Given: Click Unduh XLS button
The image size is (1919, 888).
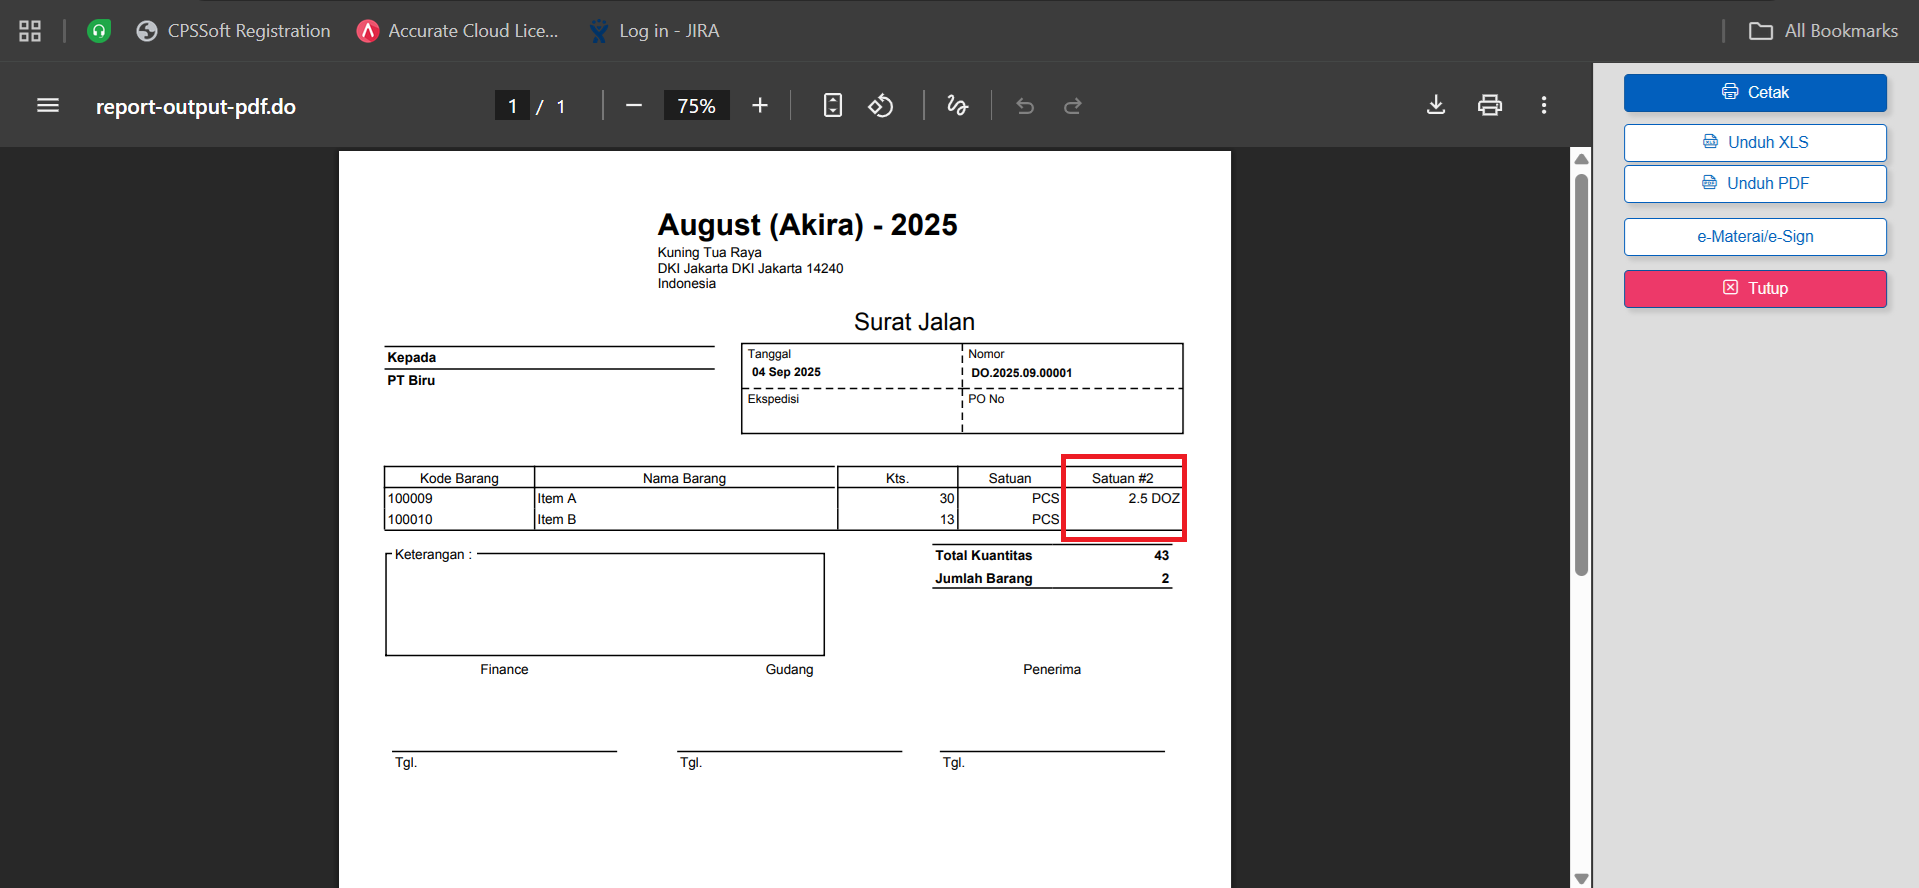Looking at the screenshot, I should click(x=1755, y=142).
